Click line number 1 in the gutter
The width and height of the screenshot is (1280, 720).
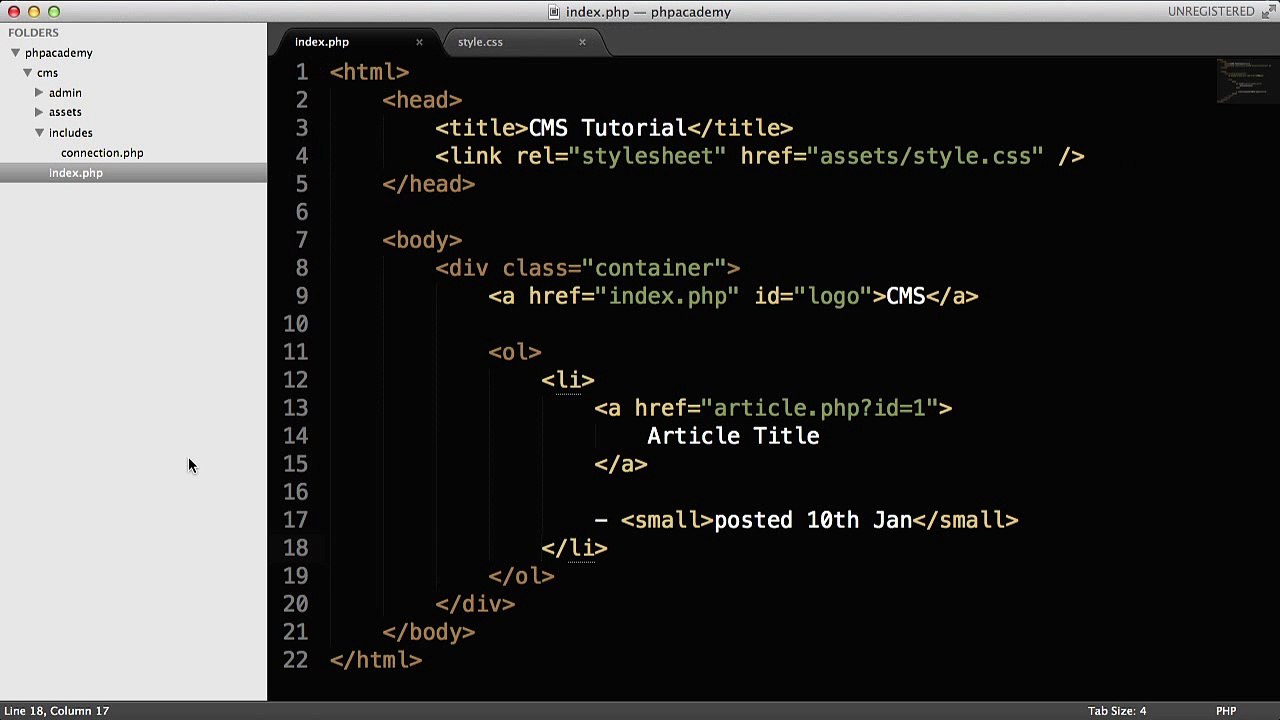(x=302, y=72)
